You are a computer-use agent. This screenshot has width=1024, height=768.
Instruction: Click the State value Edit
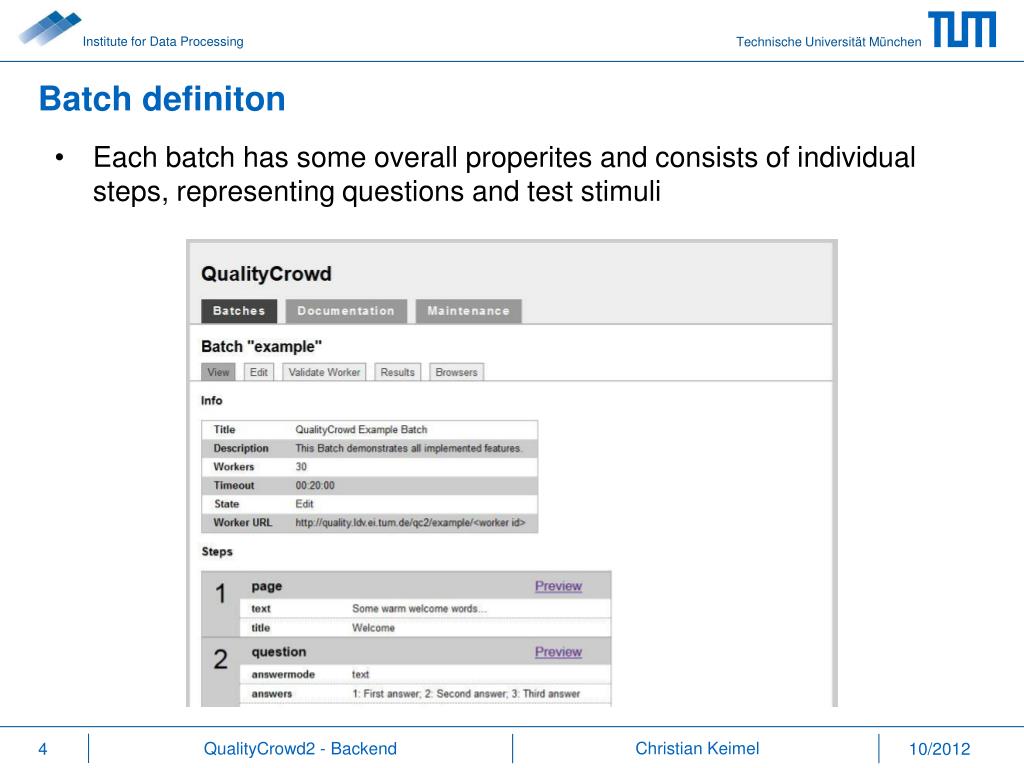(x=304, y=504)
